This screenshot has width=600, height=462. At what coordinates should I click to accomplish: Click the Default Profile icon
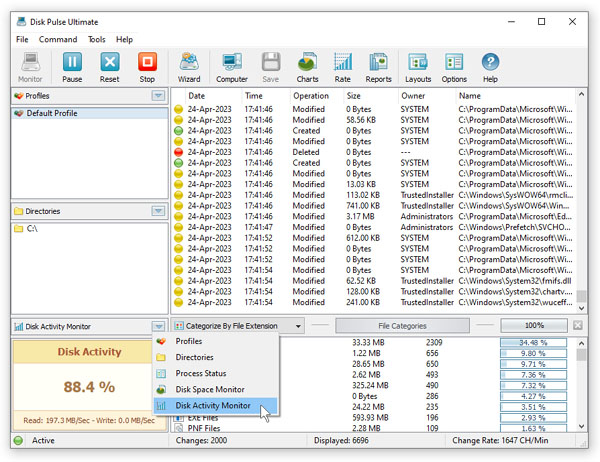point(19,113)
